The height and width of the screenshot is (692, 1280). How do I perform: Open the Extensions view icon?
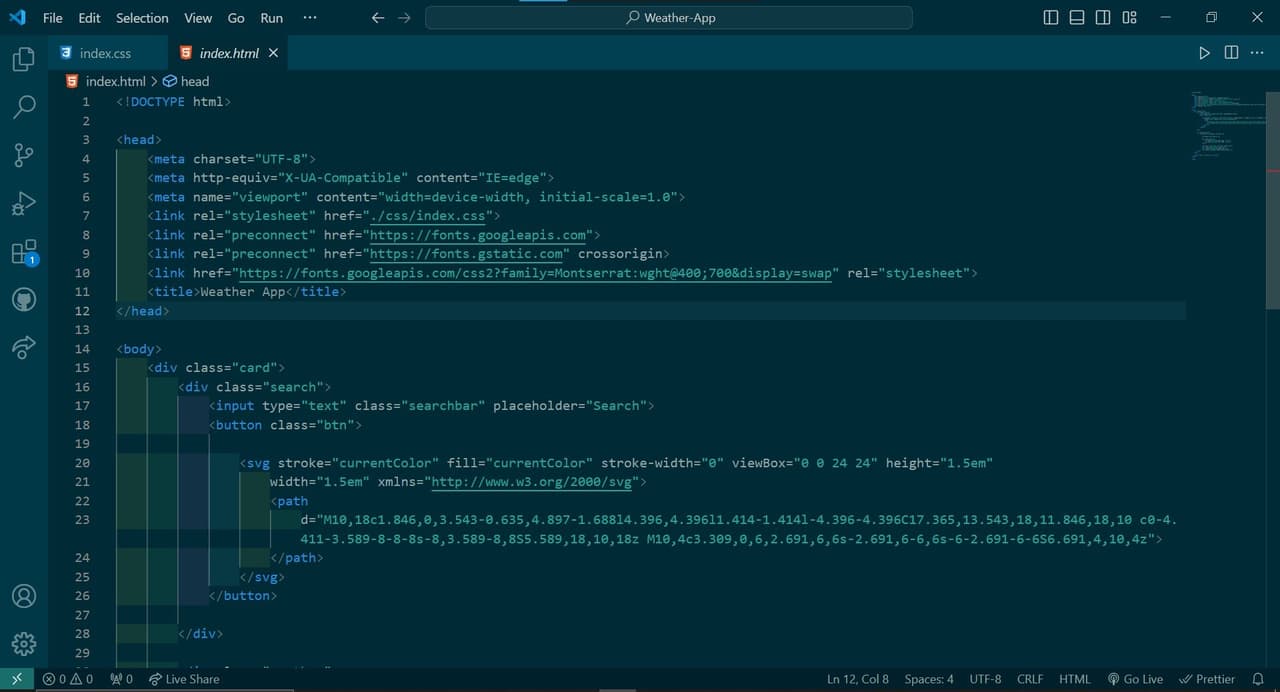(24, 252)
